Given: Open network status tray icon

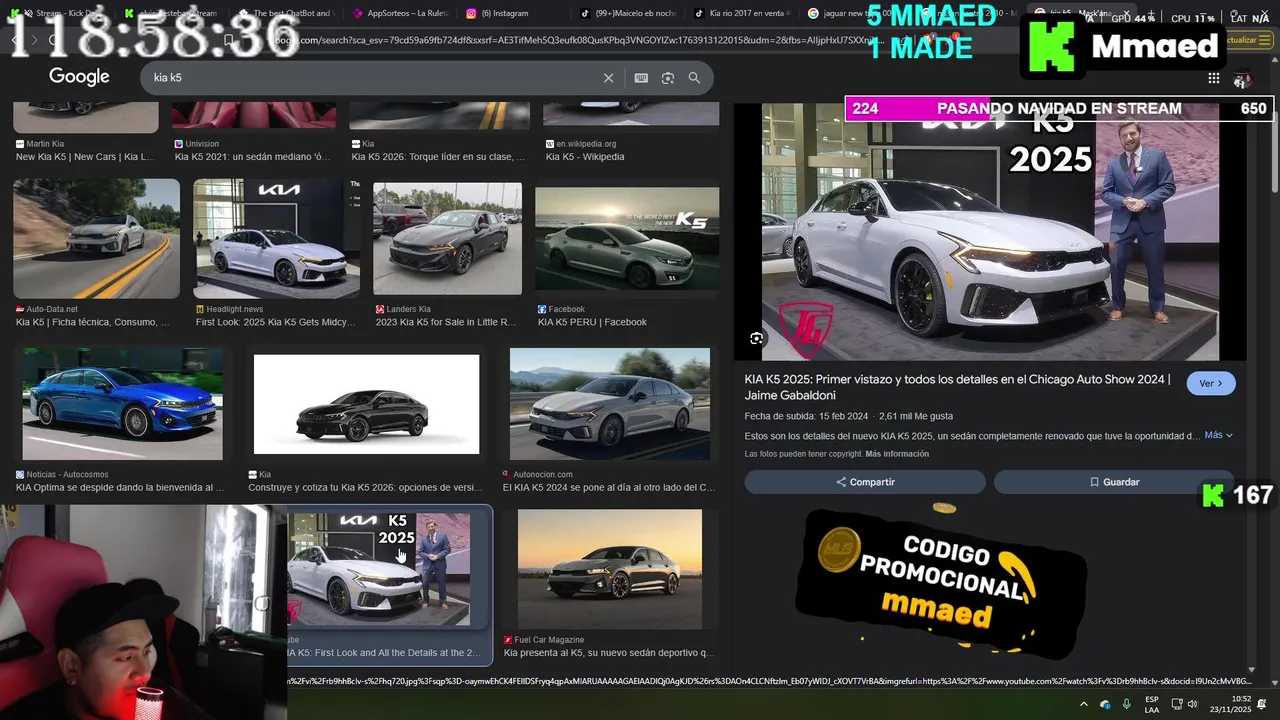Looking at the screenshot, I should click(1177, 704).
